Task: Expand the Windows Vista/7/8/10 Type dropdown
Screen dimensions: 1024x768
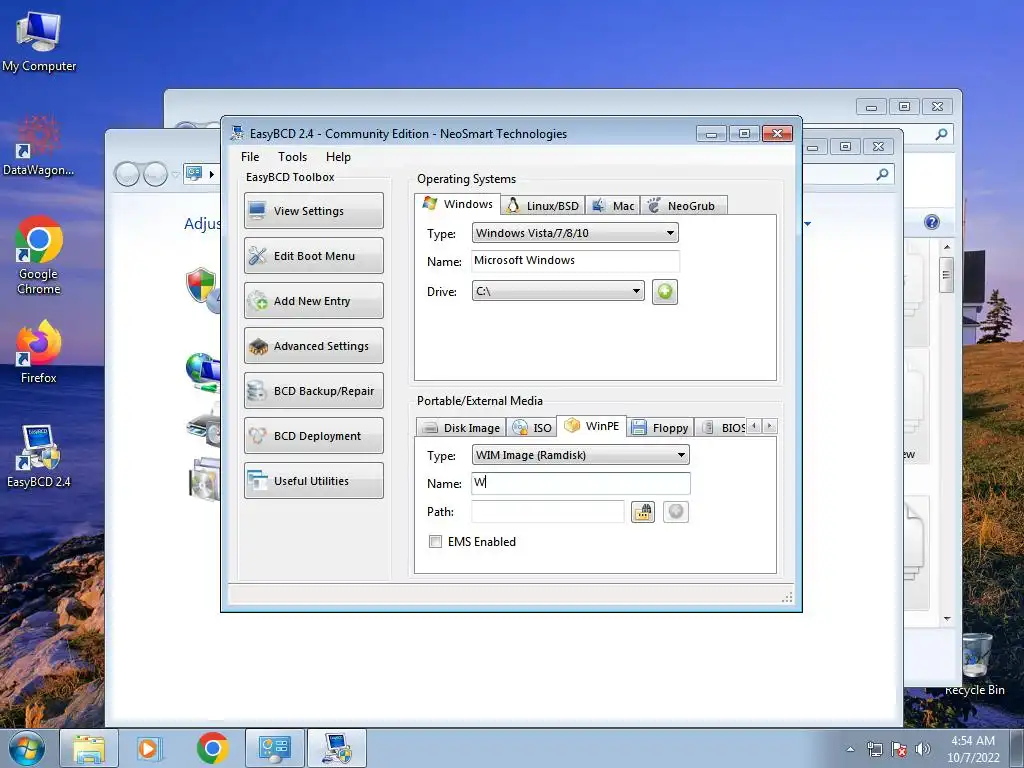Action: 575,233
